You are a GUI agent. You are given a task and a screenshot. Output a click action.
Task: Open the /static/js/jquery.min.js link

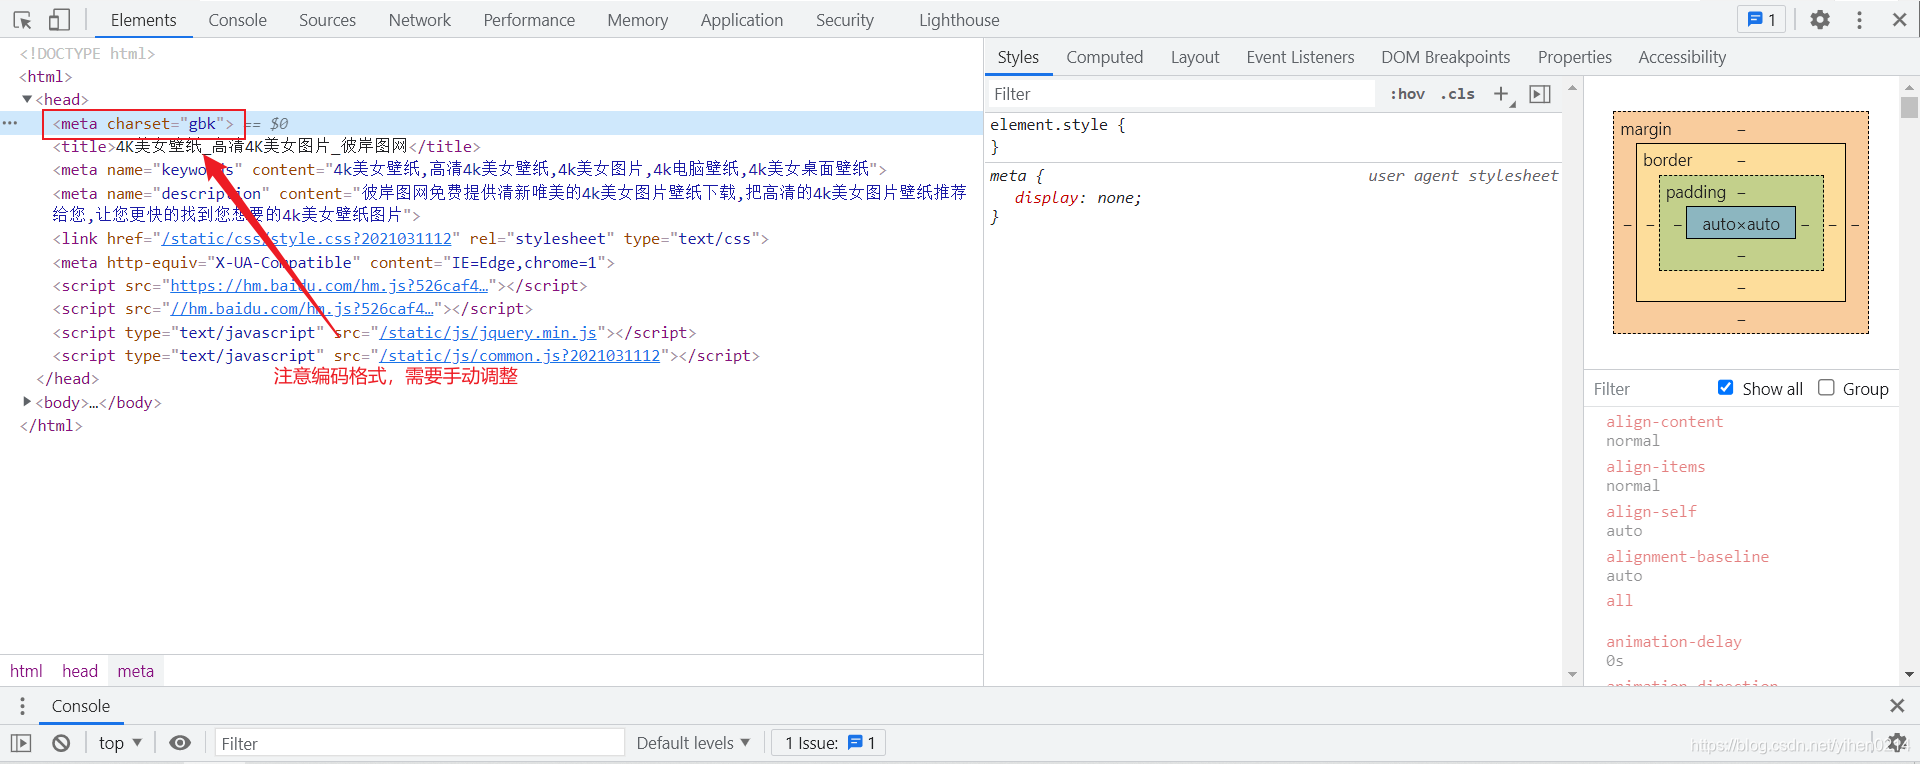point(488,333)
